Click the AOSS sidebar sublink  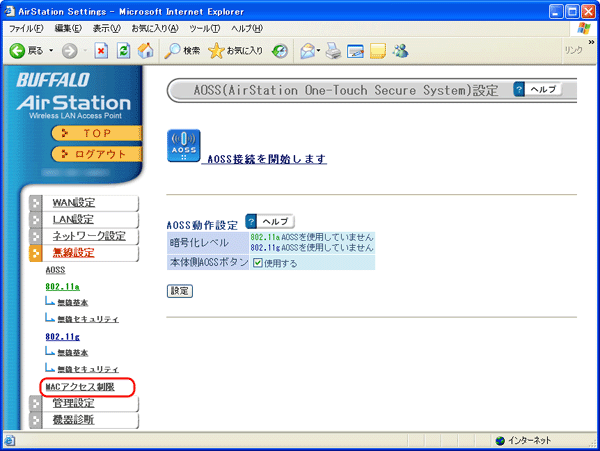pyautogui.click(x=55, y=270)
